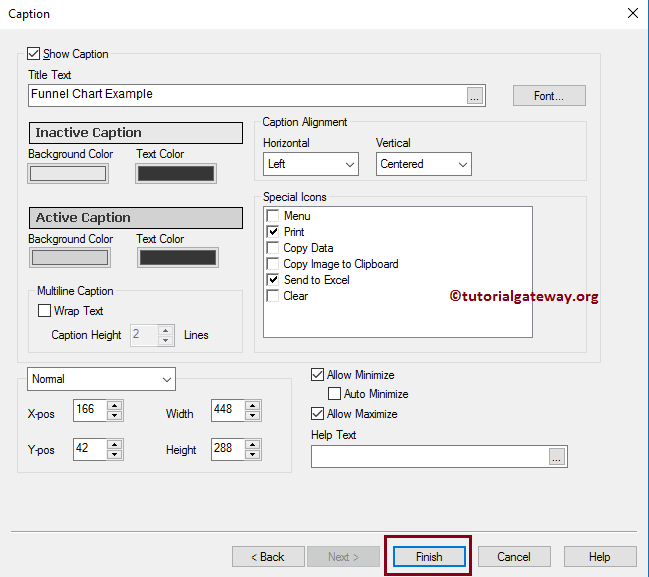Viewport: 649px width, 577px height.
Task: Cancel the Caption dialog
Action: 514,557
